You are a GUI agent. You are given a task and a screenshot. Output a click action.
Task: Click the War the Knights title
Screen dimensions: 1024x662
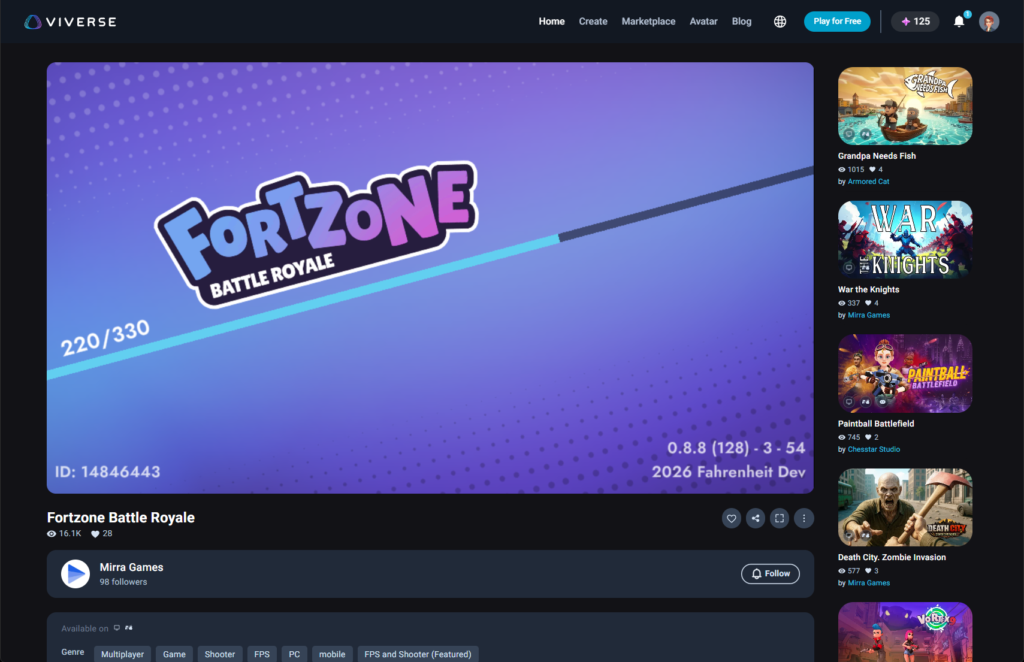869,290
